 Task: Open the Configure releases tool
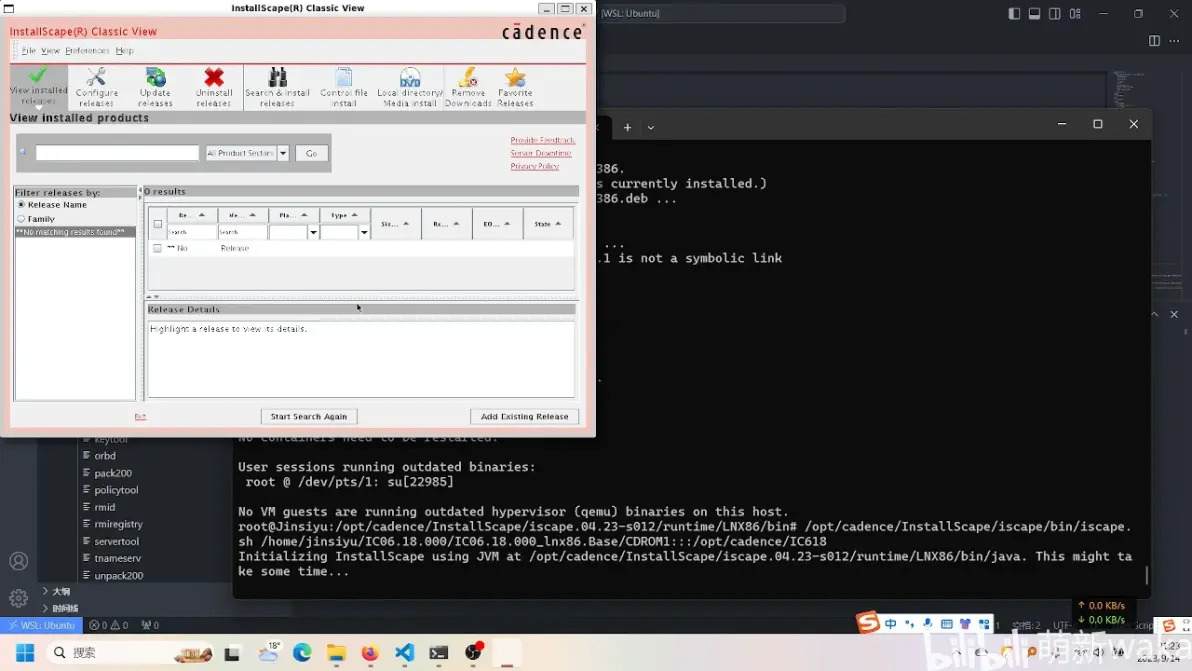(97, 87)
